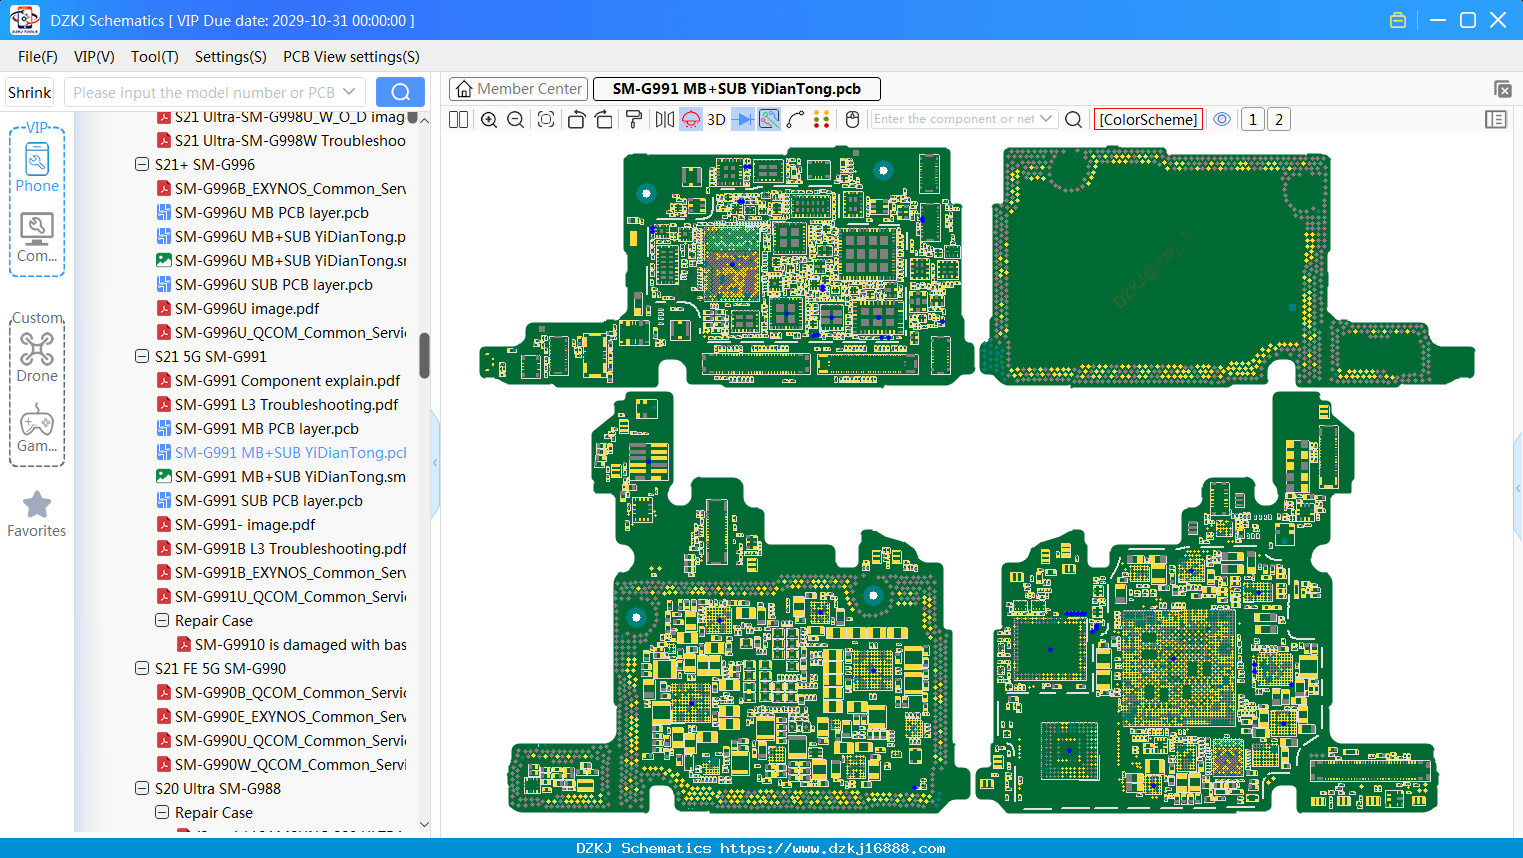1523x858 pixels.
Task: Collapse the Repair Case node under SM-G991
Action: (162, 620)
